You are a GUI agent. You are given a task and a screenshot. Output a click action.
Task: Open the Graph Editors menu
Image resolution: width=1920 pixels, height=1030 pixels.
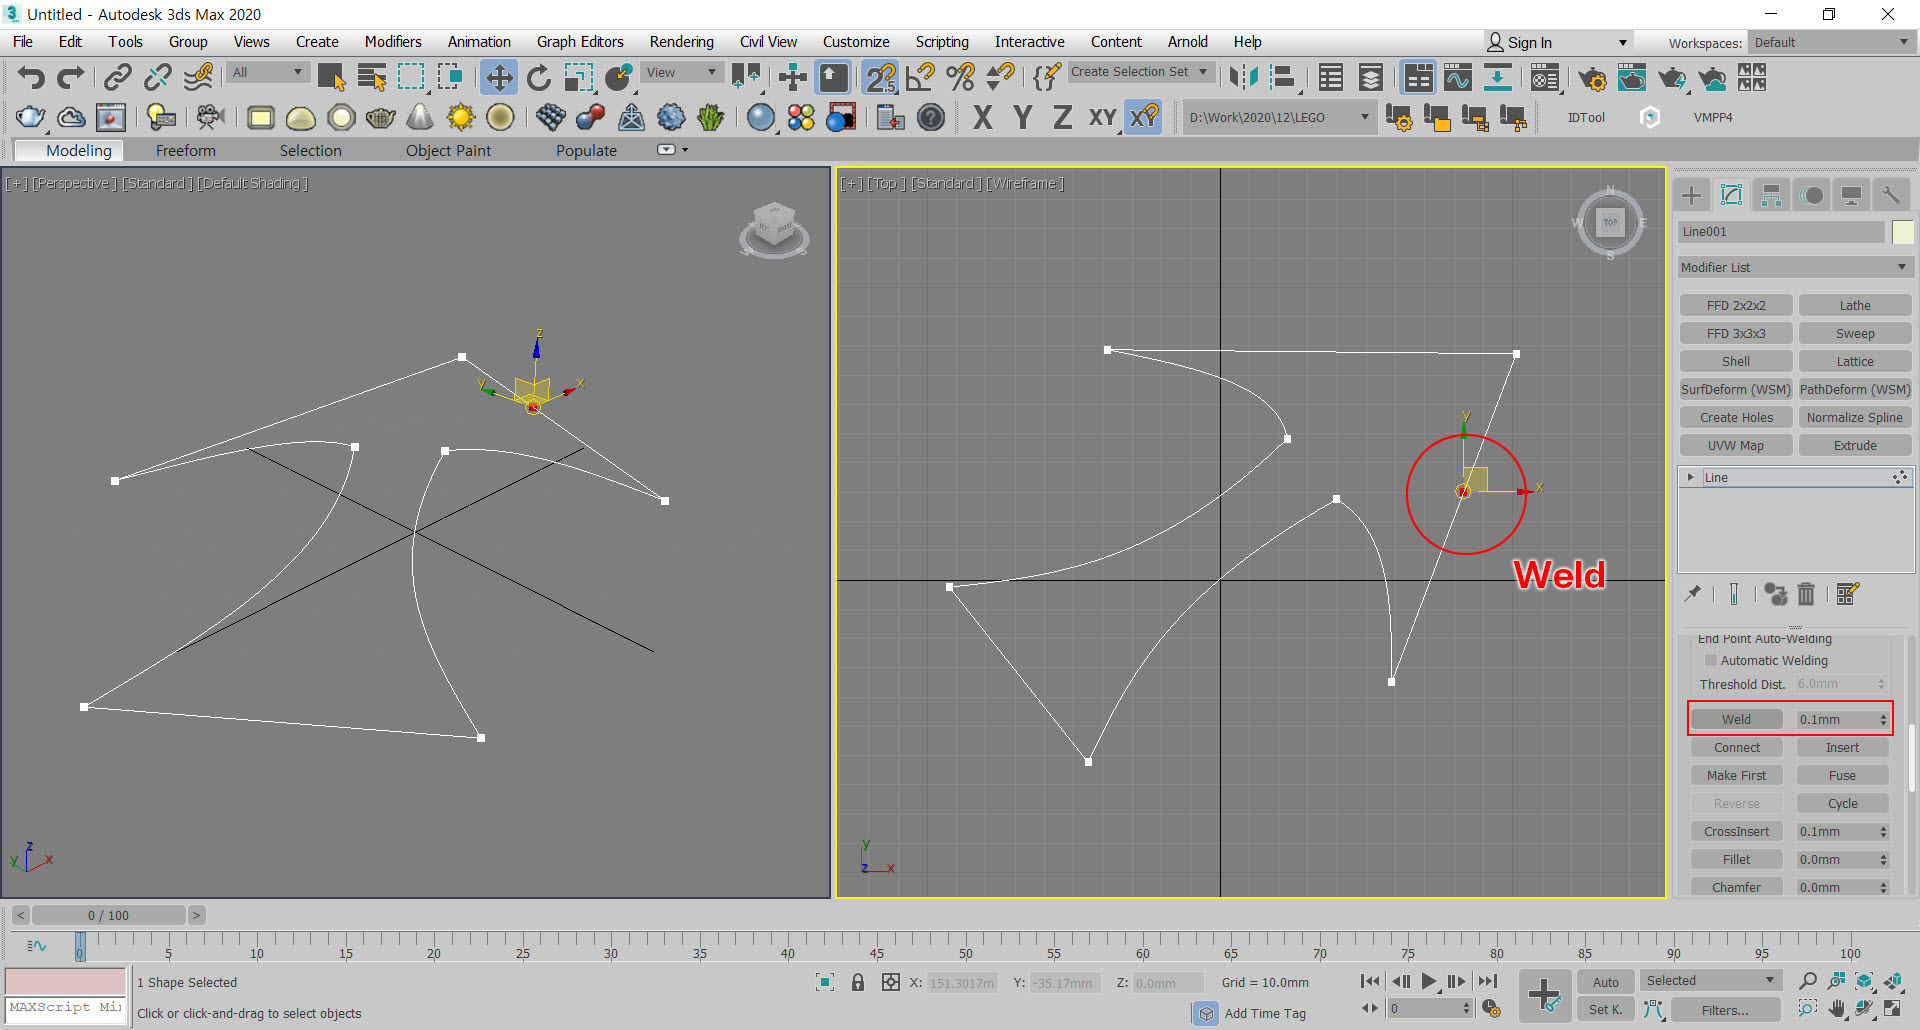[x=580, y=42]
